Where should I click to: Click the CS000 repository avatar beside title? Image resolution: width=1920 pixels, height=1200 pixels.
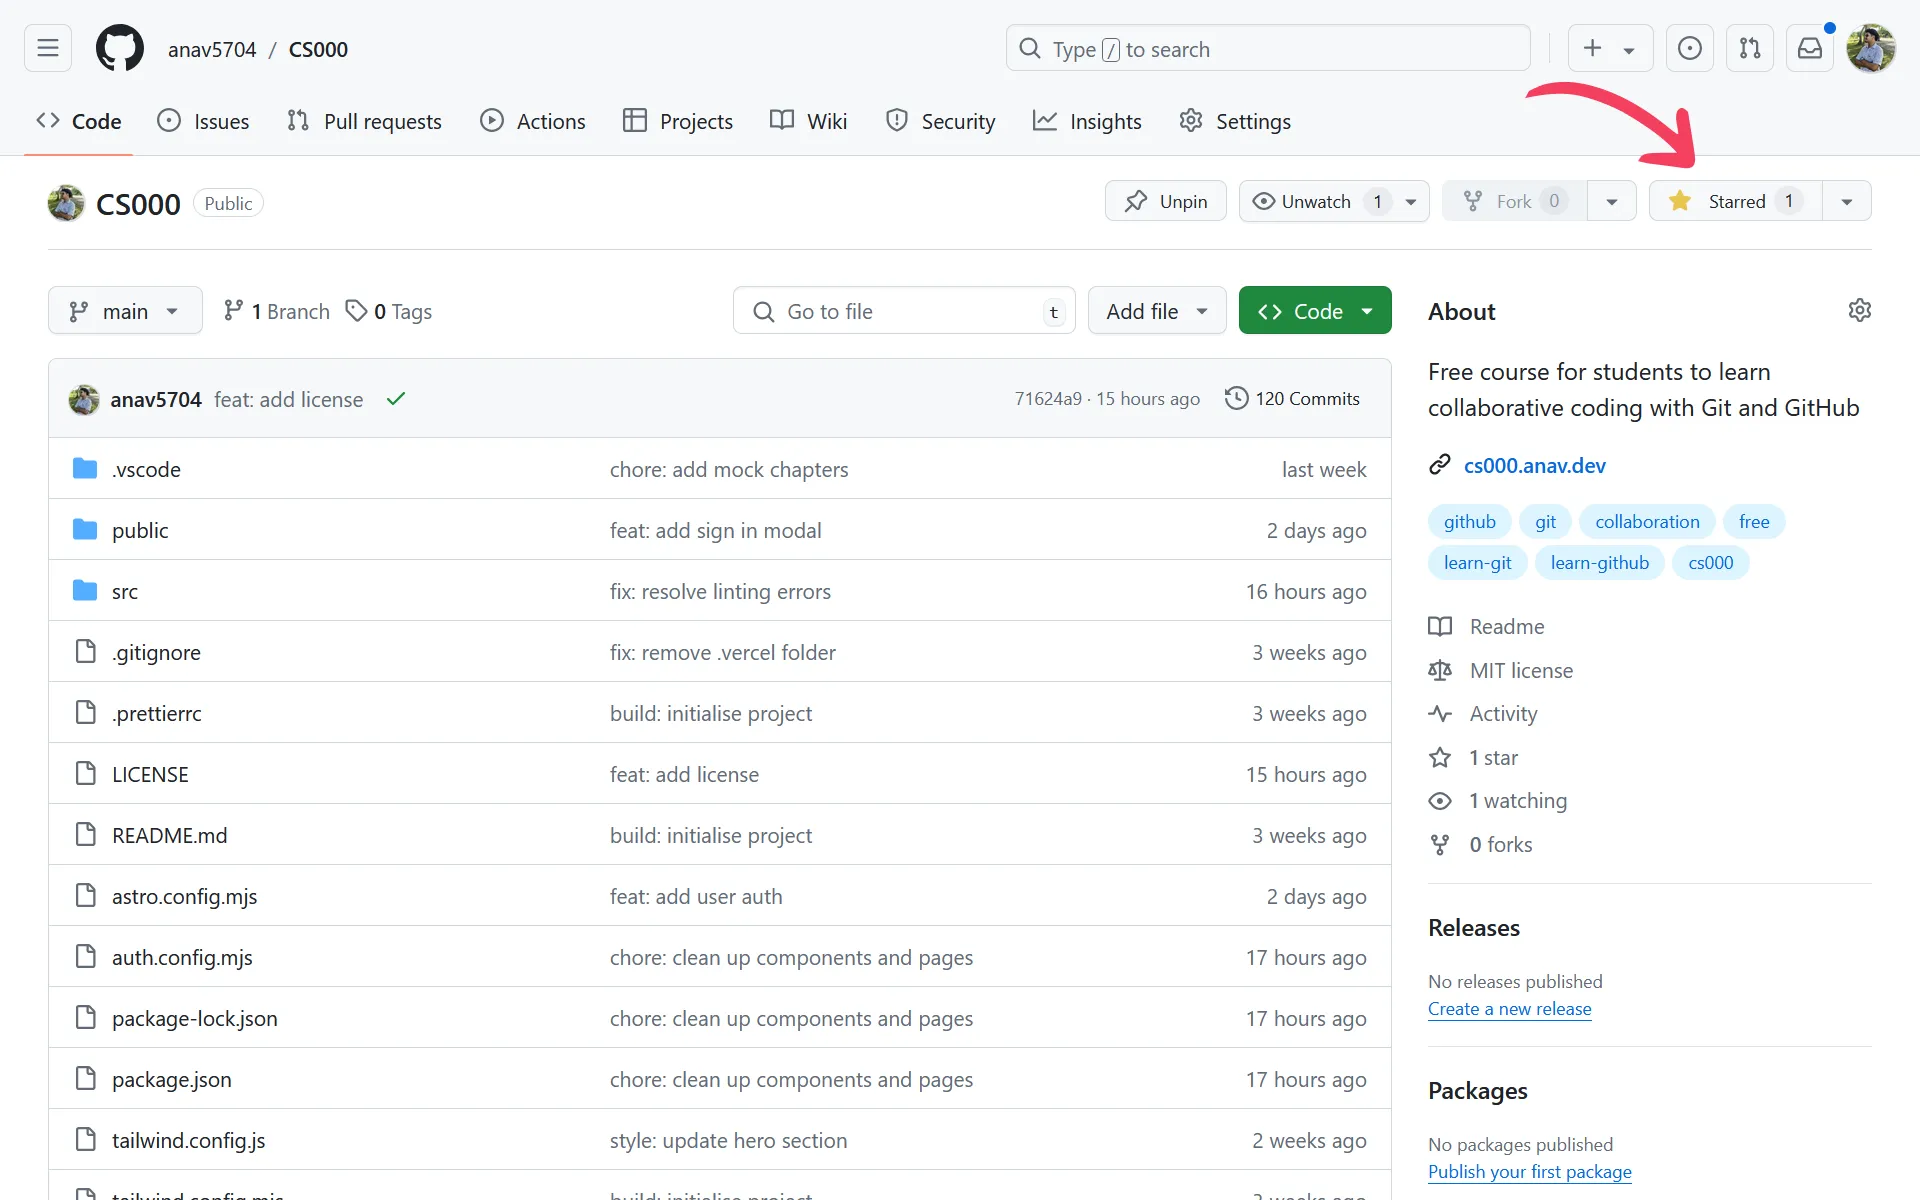(x=66, y=203)
